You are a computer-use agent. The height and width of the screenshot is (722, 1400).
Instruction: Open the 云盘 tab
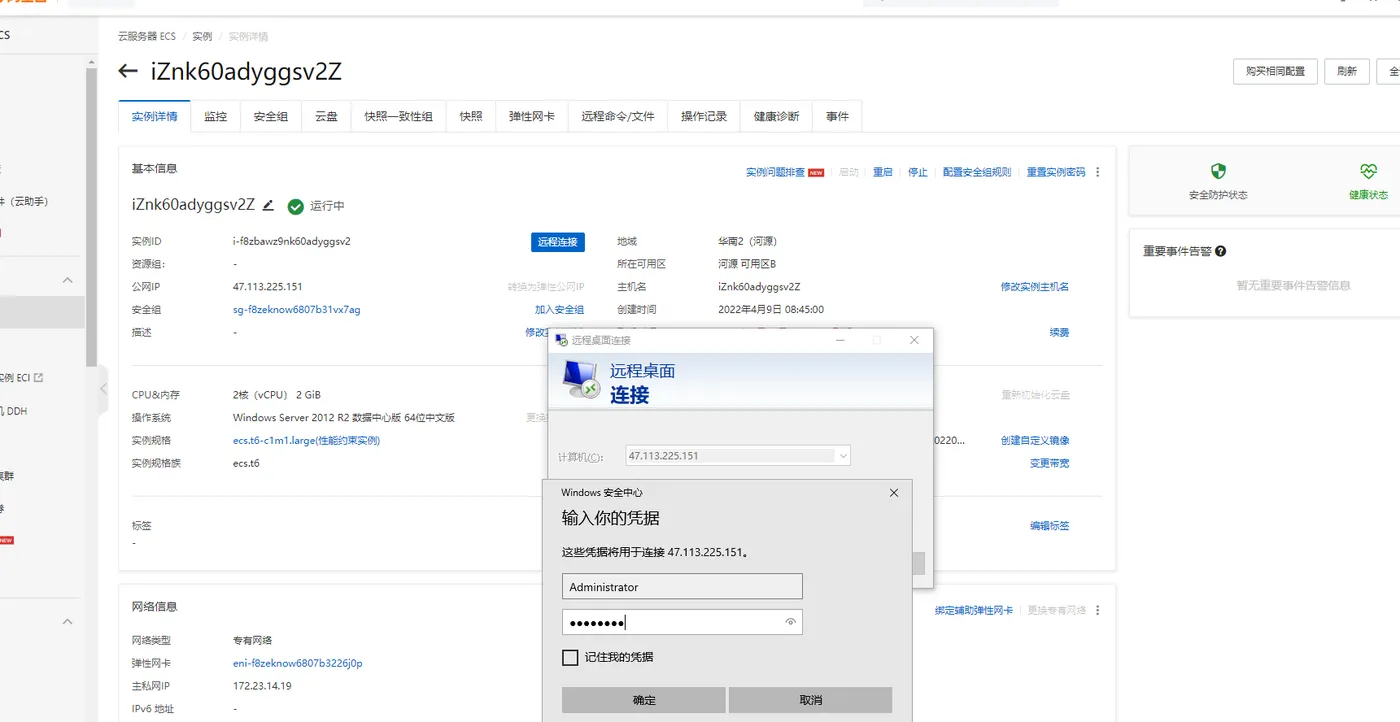pos(326,116)
